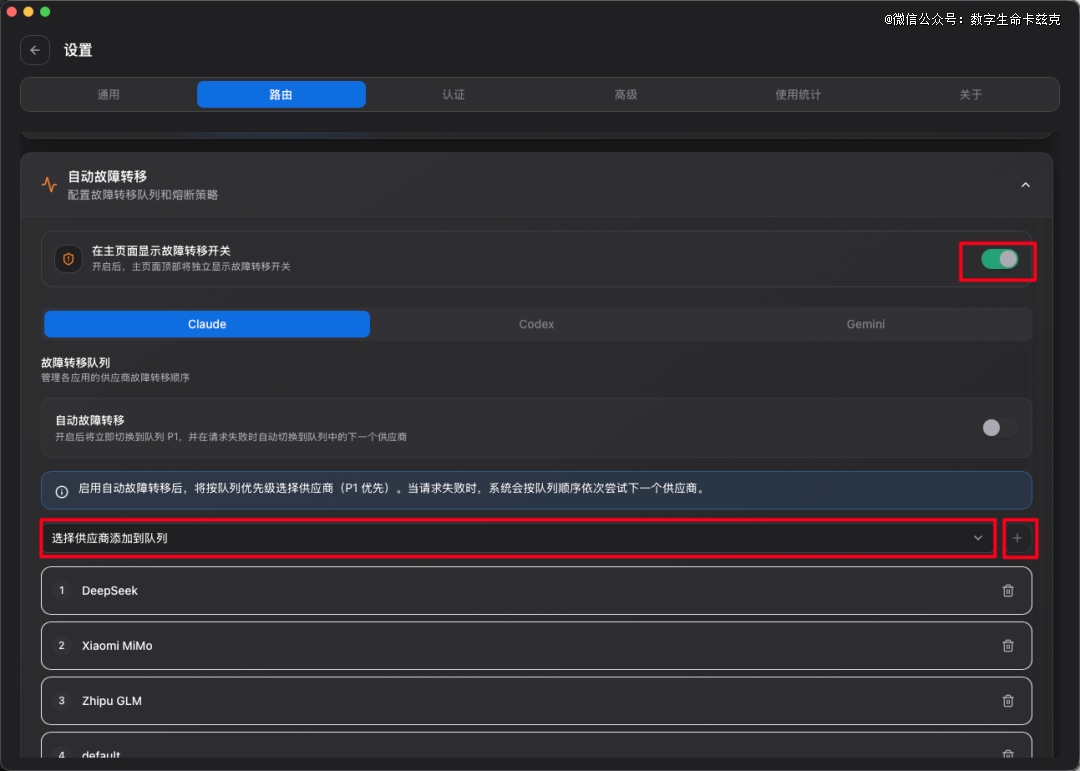The height and width of the screenshot is (771, 1080).
Task: Click the shield icon in failover switch row
Action: [x=68, y=259]
